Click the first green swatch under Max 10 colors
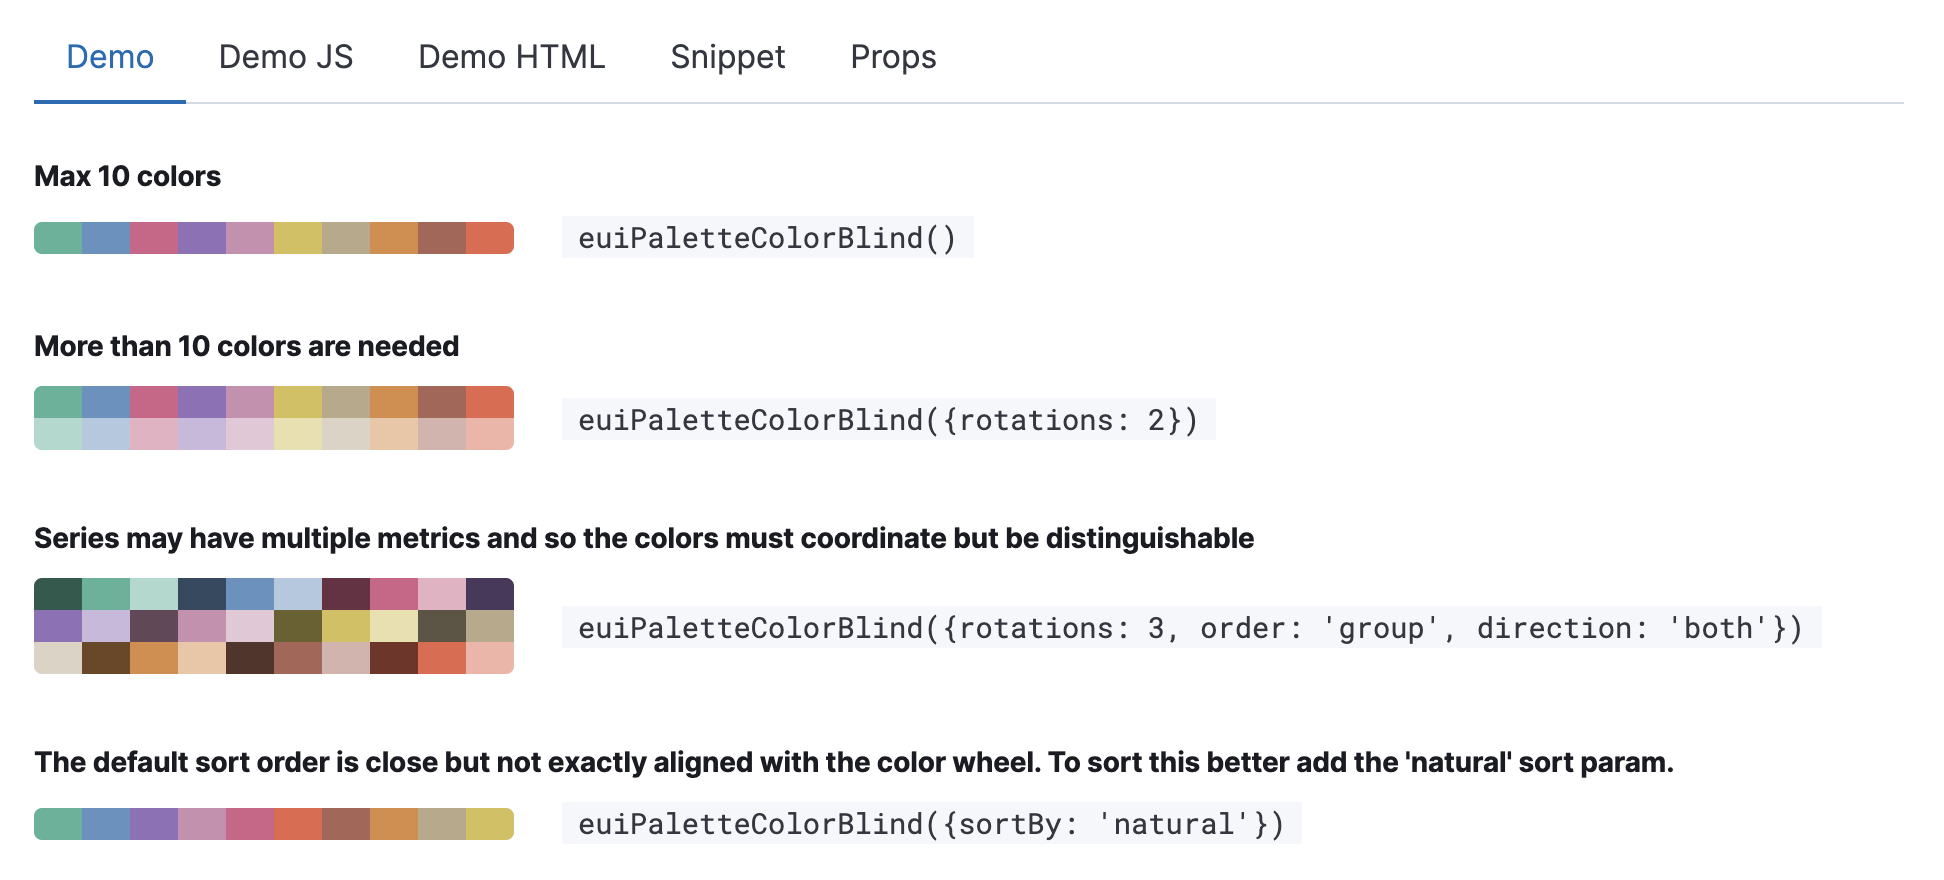This screenshot has height=880, width=1944. tap(58, 237)
